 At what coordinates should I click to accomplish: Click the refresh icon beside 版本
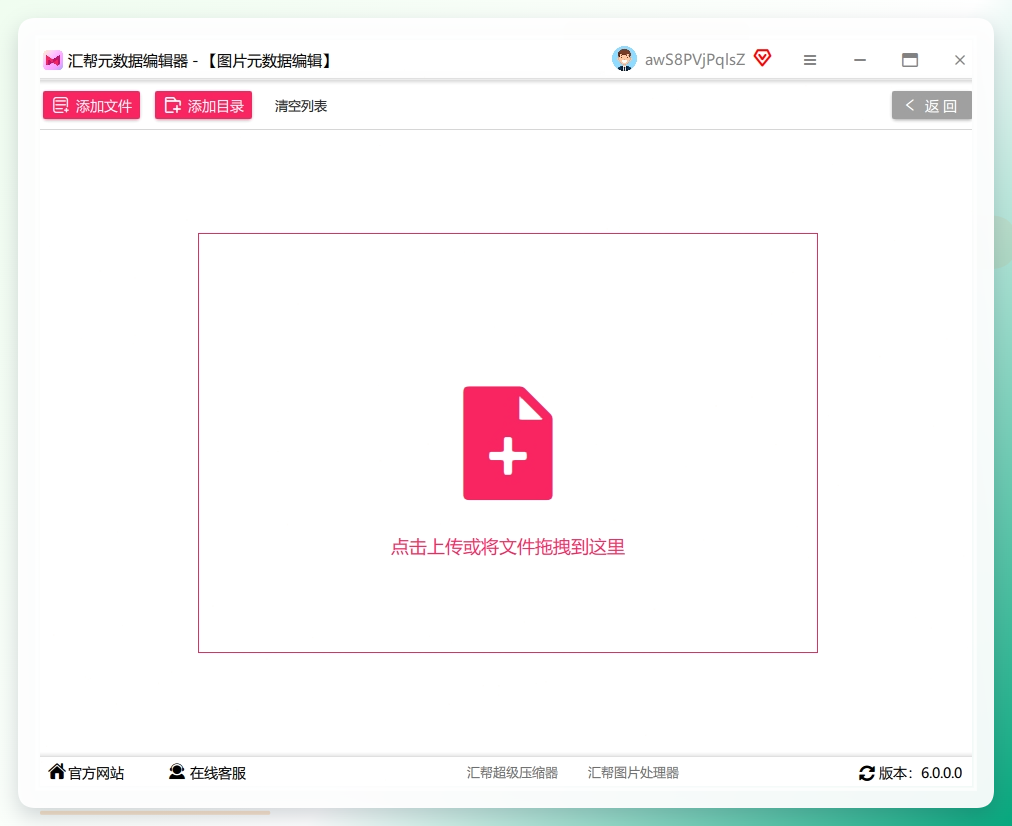point(867,773)
